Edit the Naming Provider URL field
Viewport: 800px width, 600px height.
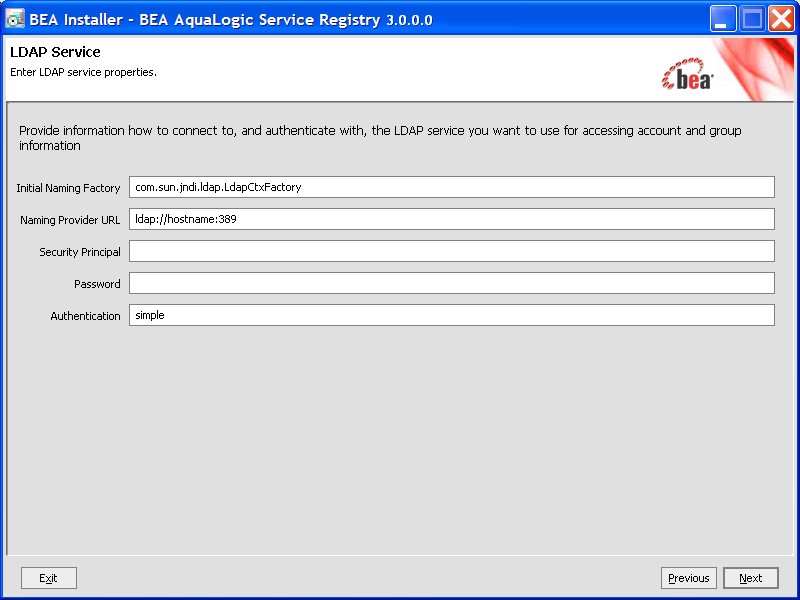452,219
